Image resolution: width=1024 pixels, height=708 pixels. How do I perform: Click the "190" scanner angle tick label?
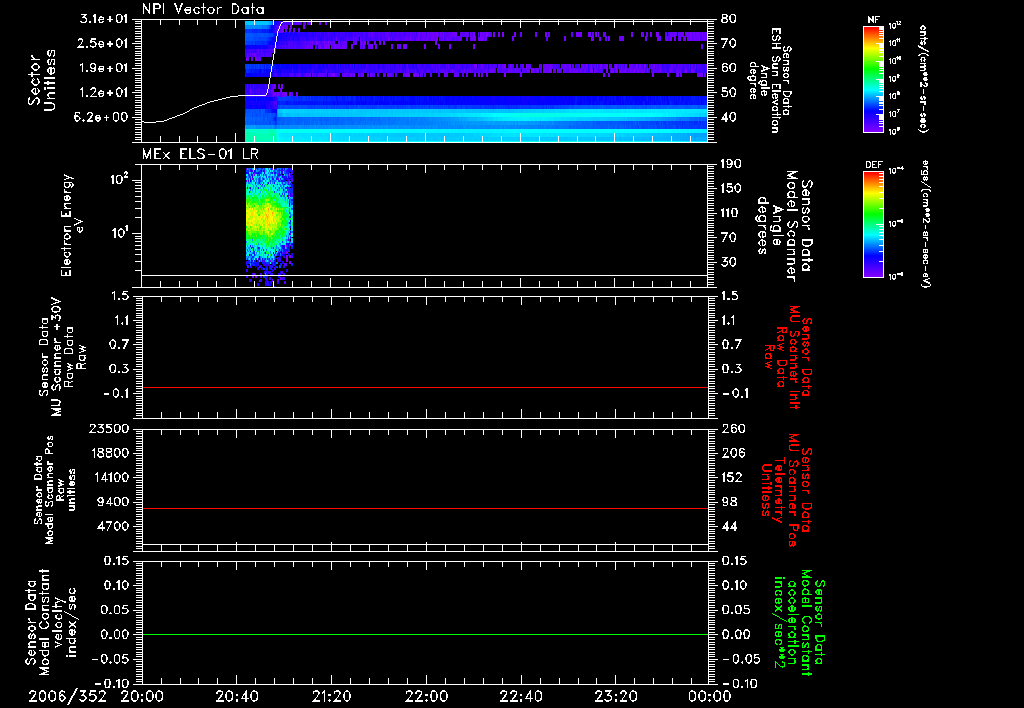[x=732, y=164]
